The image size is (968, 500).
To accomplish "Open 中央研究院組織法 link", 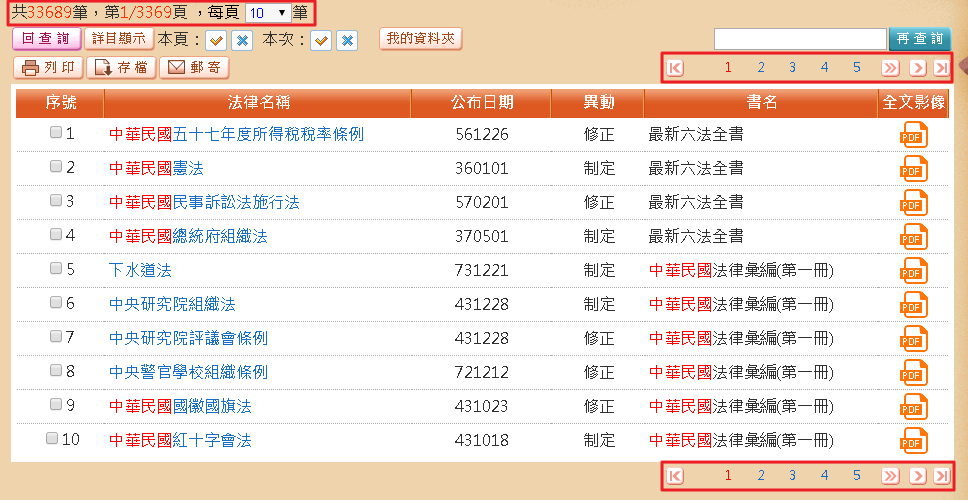I will 172,304.
